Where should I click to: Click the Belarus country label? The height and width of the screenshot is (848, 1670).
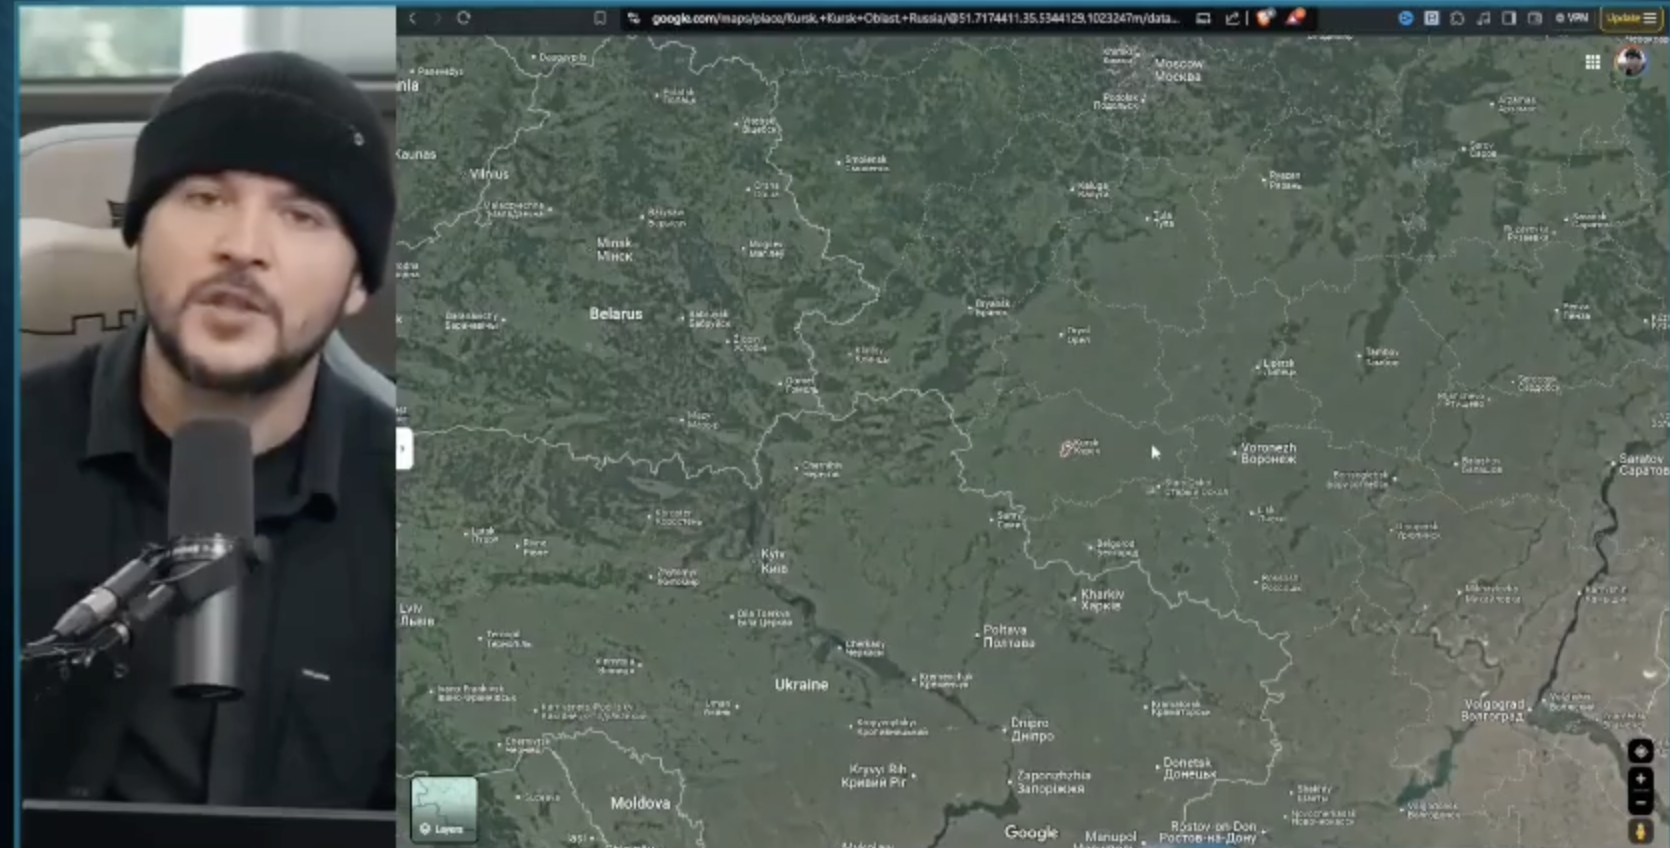[615, 314]
